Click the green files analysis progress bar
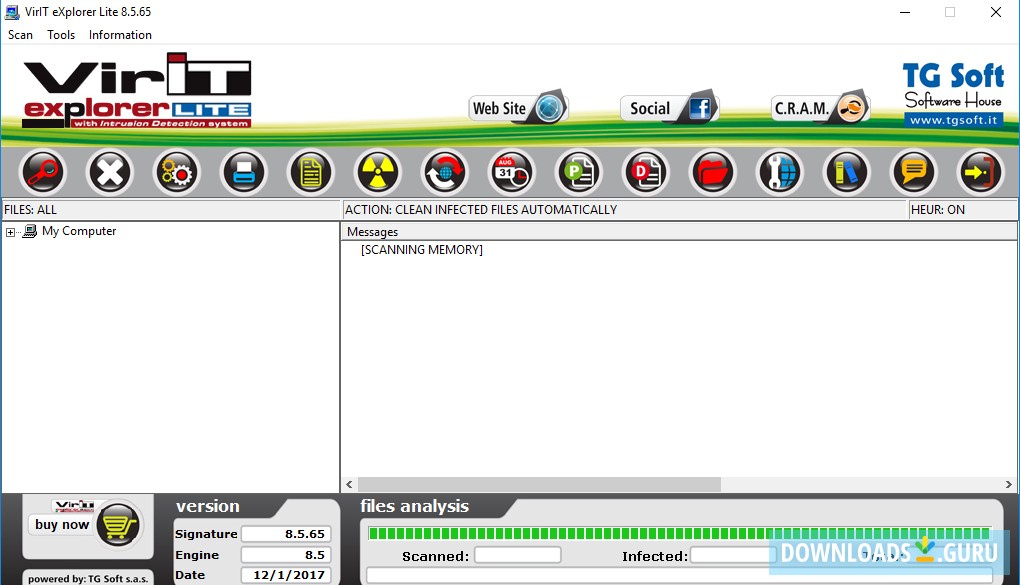 click(x=679, y=534)
